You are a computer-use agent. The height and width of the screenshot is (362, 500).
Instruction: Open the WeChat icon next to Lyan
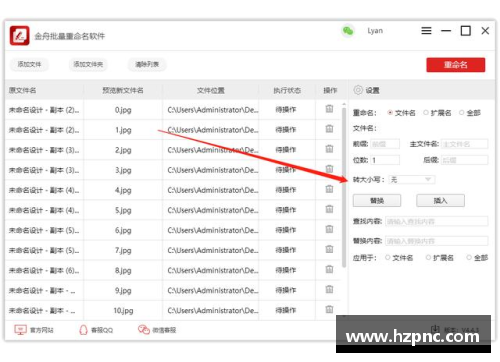(348, 31)
